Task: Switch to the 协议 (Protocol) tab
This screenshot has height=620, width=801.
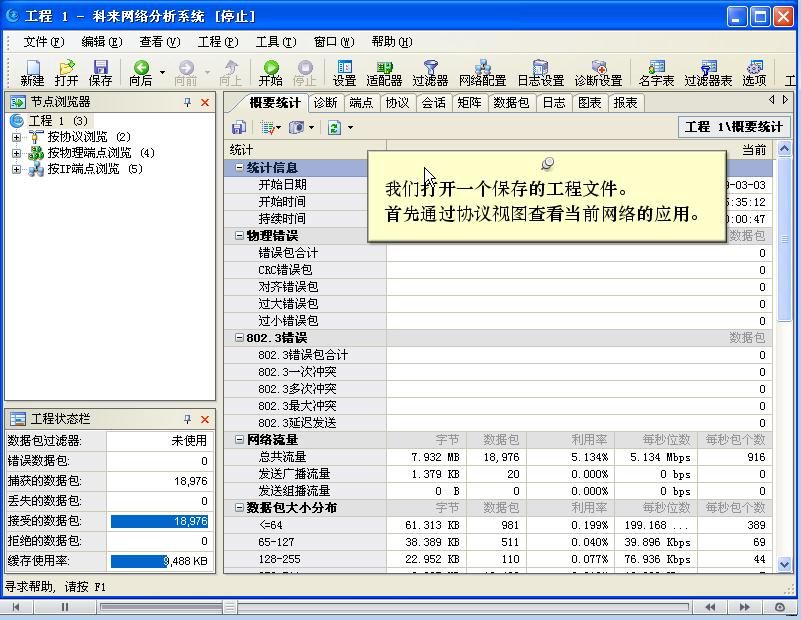Action: point(397,102)
